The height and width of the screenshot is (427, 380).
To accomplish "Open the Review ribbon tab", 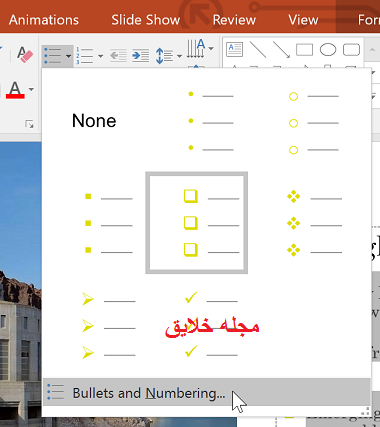I will point(234,20).
